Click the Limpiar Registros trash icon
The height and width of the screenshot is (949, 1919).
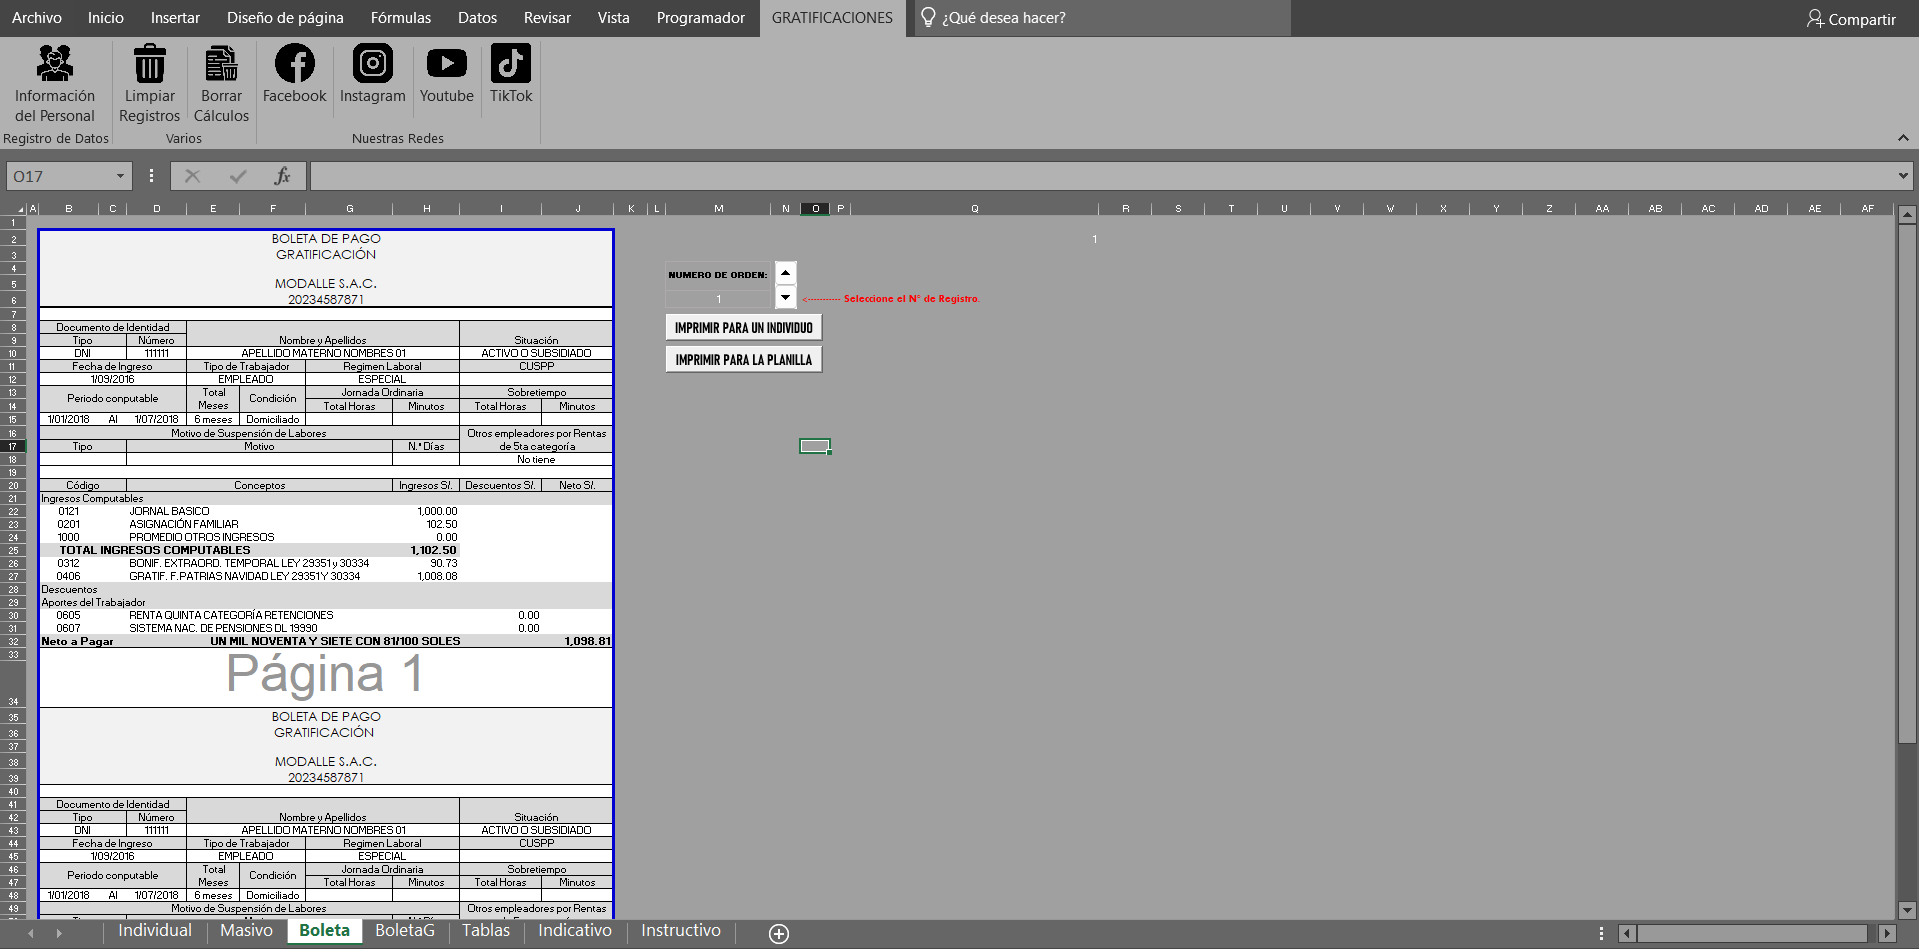[x=150, y=64]
